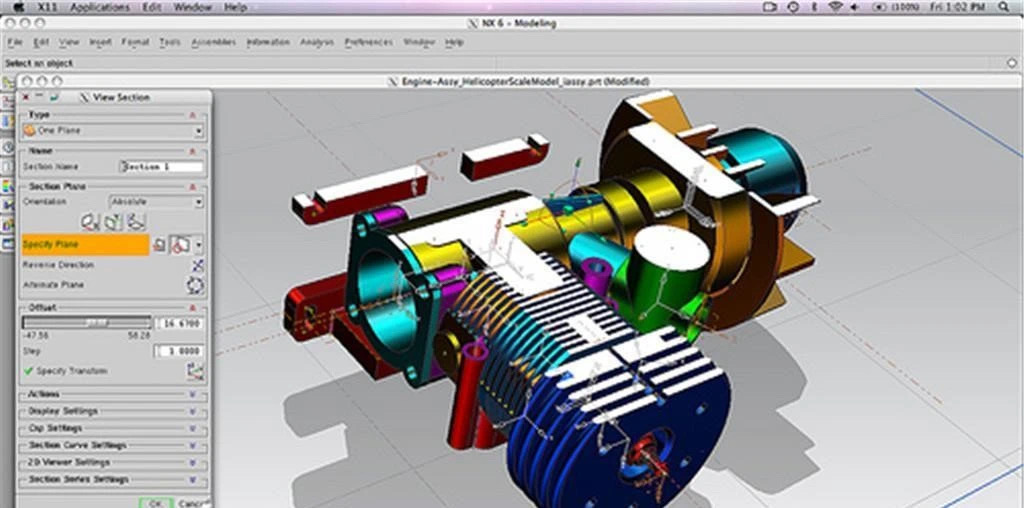Image resolution: width=1024 pixels, height=508 pixels.
Task: Expand the Section Series Settings section
Action: (193, 479)
